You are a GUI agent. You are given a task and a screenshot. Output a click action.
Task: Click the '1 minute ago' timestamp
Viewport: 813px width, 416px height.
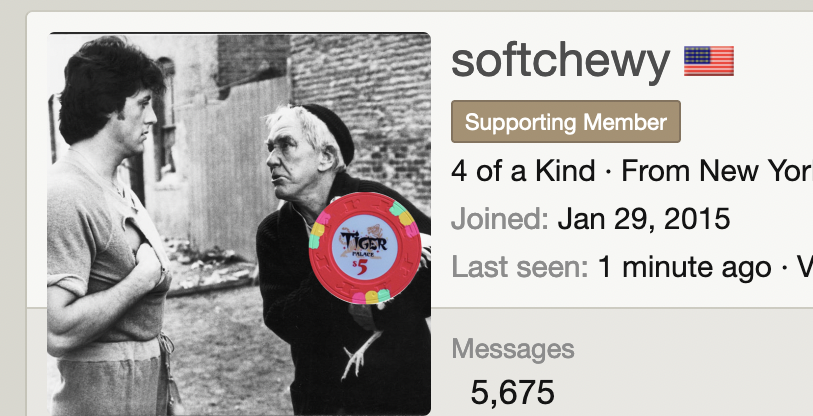[684, 267]
